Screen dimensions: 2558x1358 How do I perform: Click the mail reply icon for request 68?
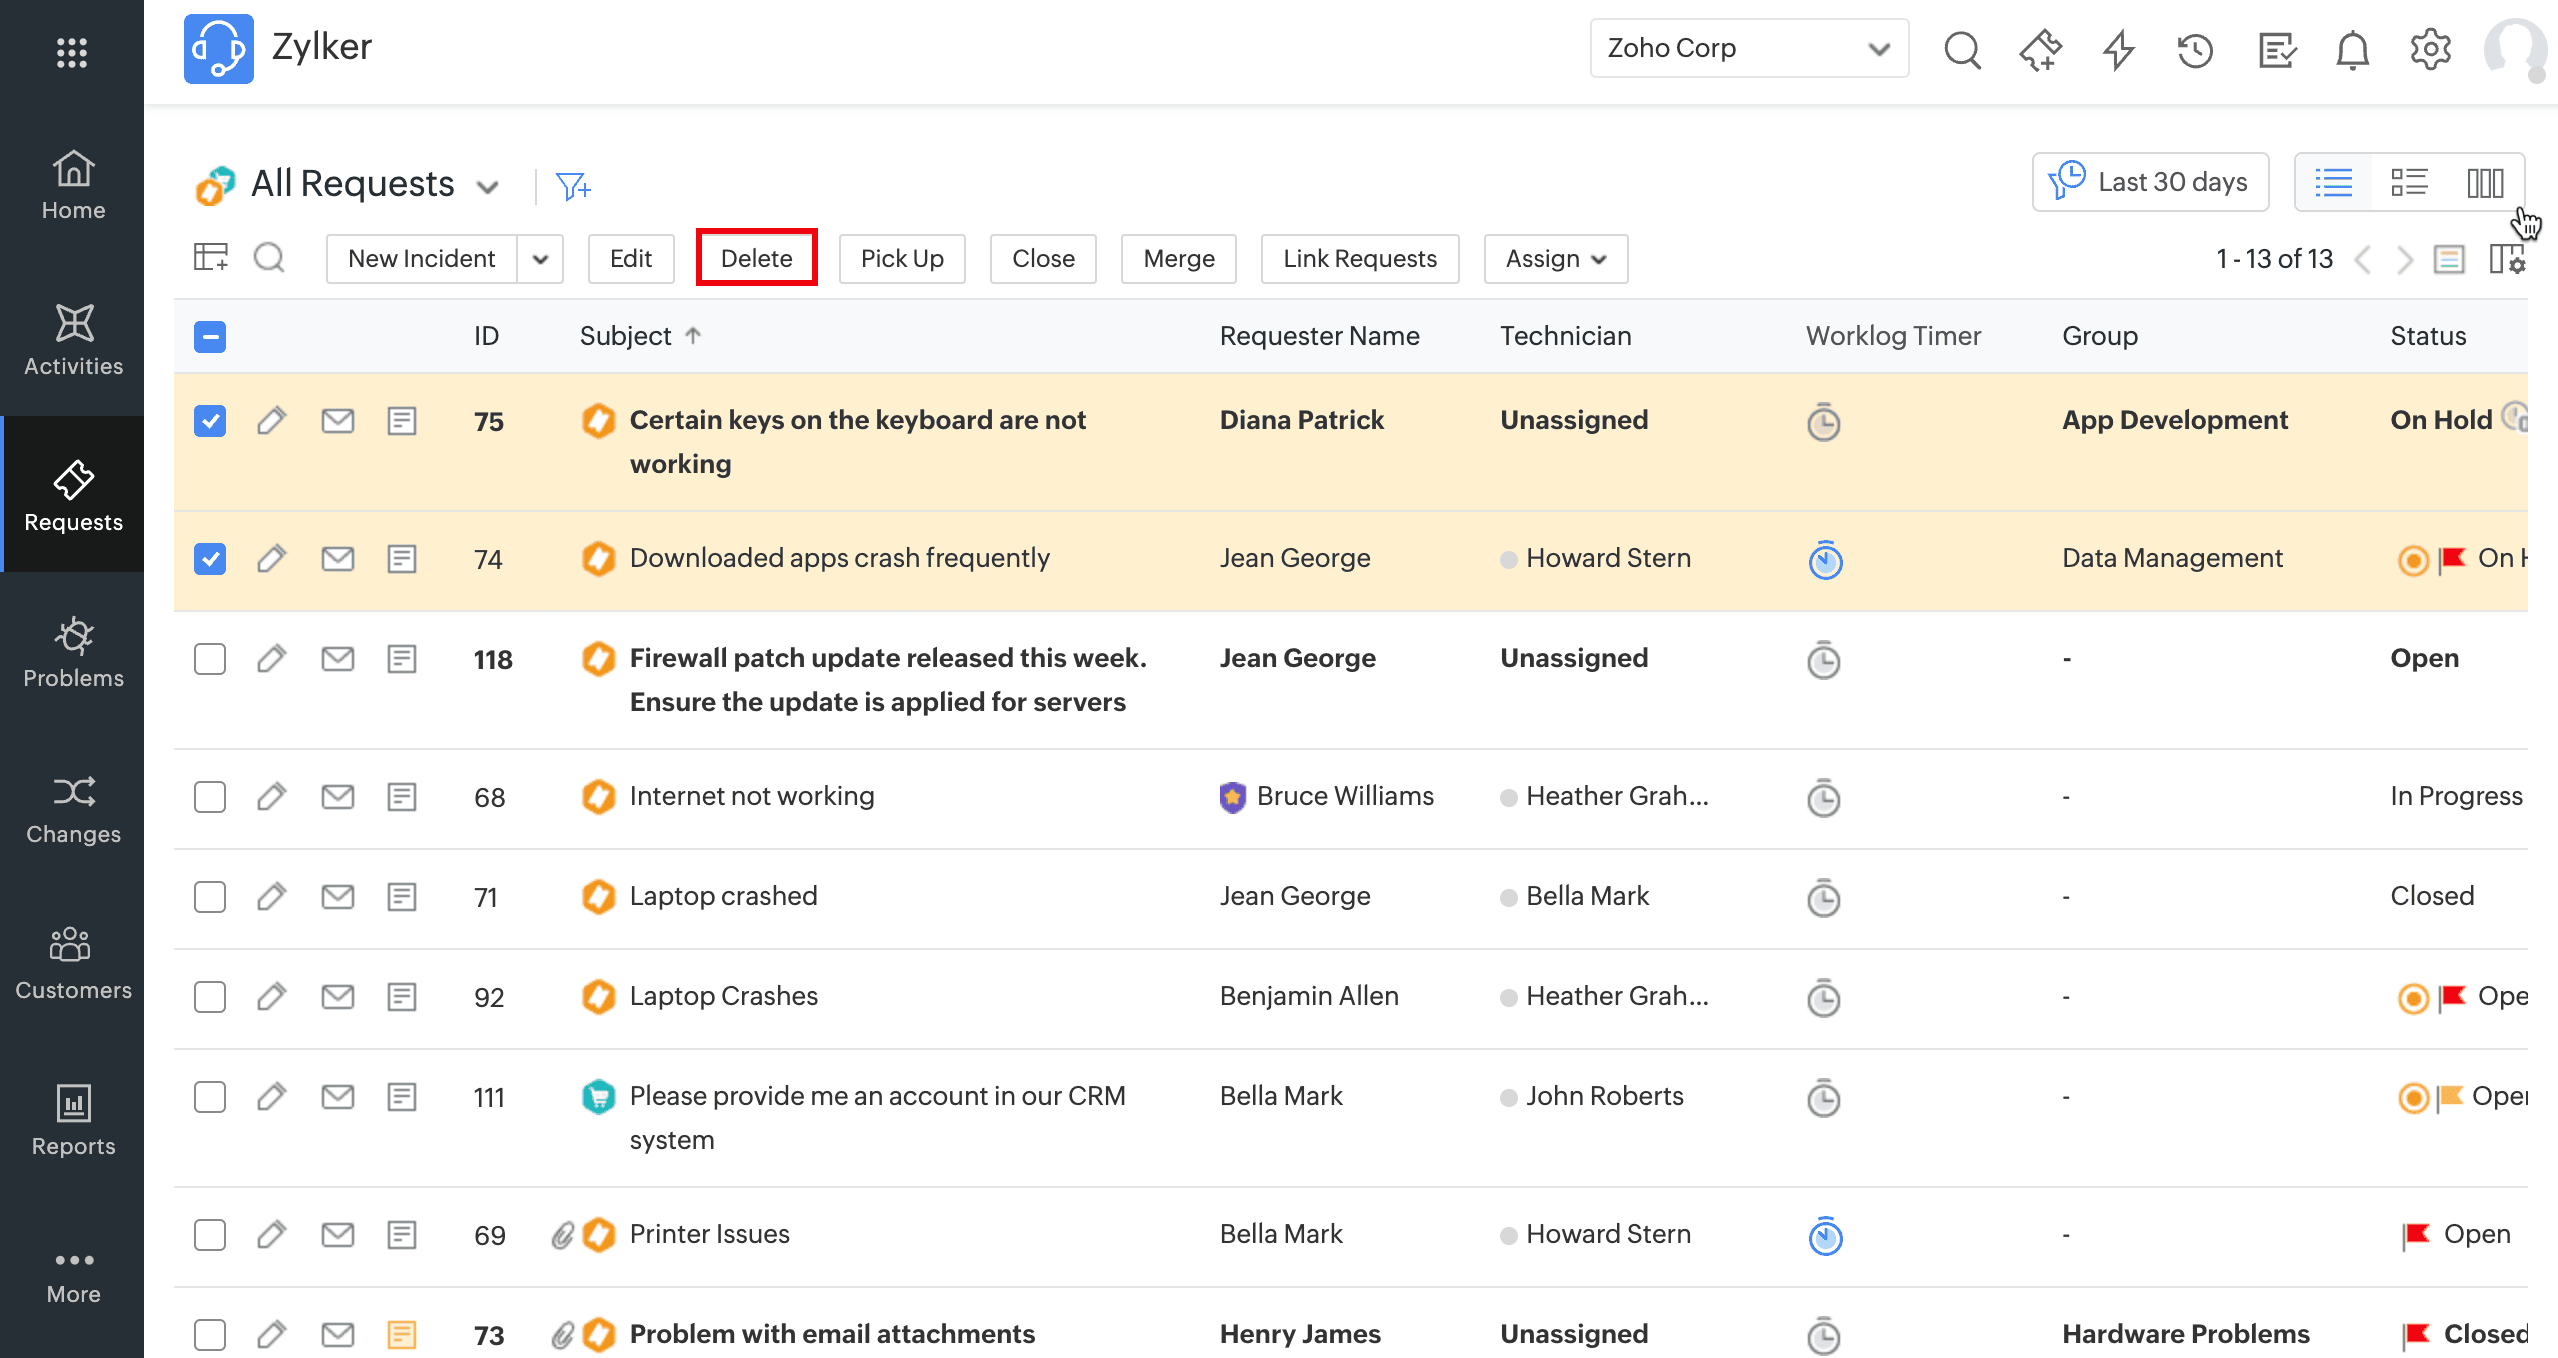(x=338, y=797)
